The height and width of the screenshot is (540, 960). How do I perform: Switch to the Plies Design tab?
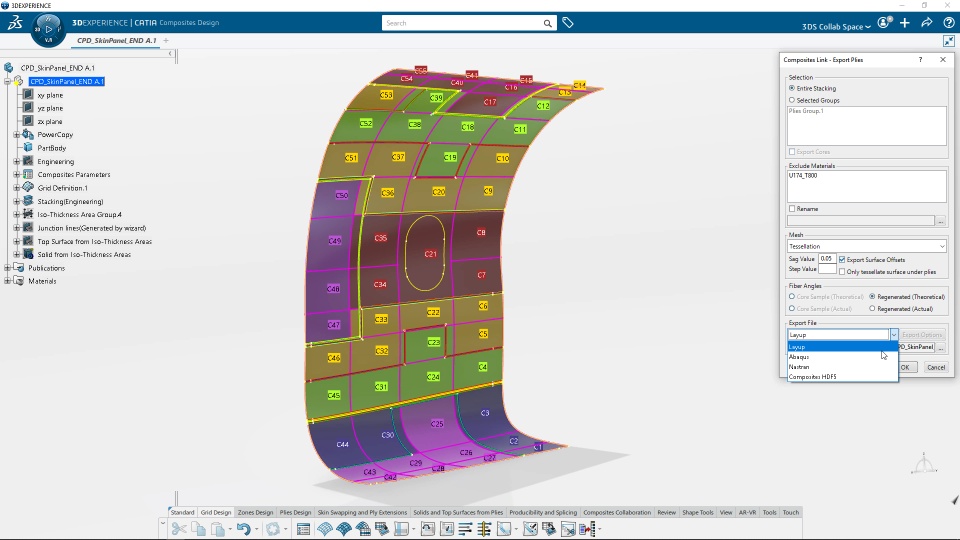(295, 512)
